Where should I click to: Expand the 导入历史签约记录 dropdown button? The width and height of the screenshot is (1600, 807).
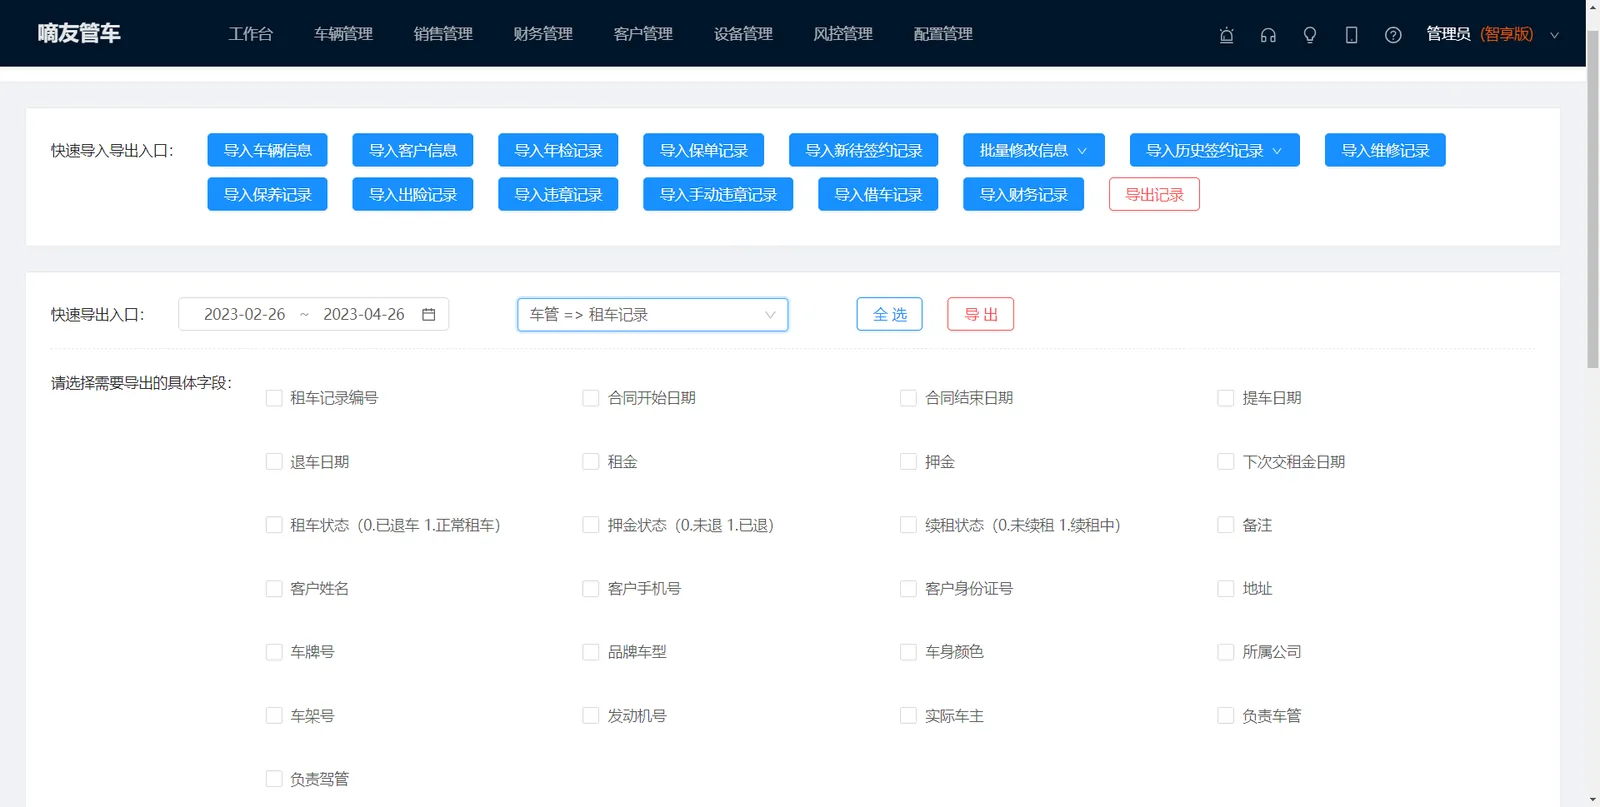pyautogui.click(x=1214, y=150)
